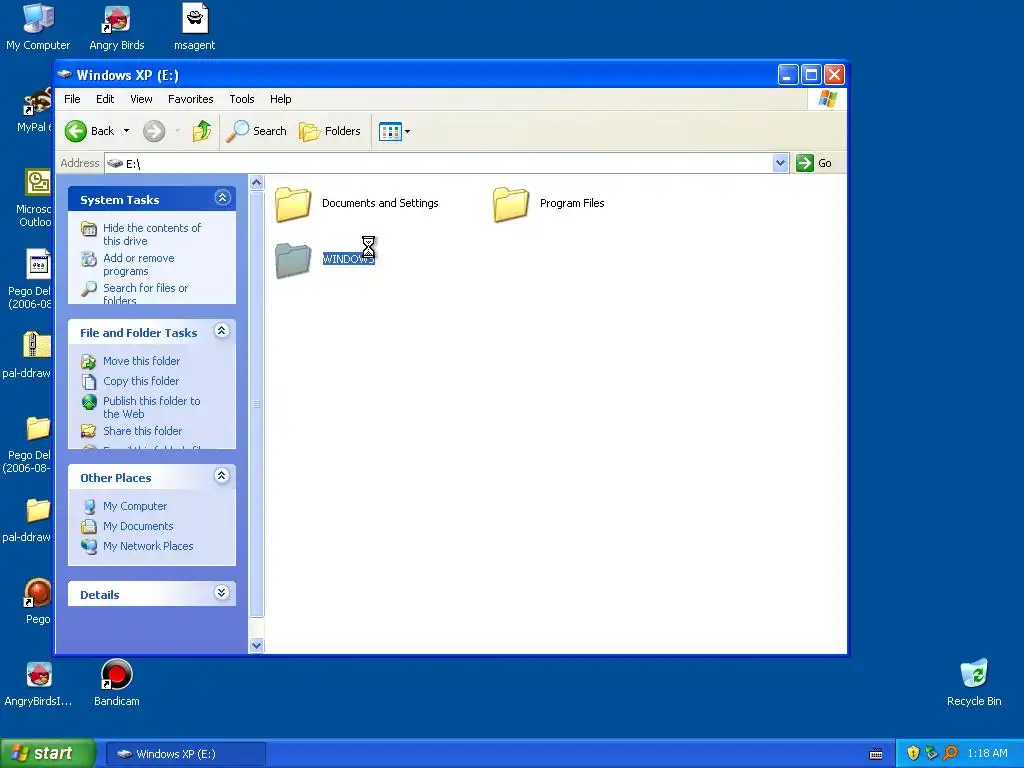Select the Program Files folder icon

tap(511, 204)
